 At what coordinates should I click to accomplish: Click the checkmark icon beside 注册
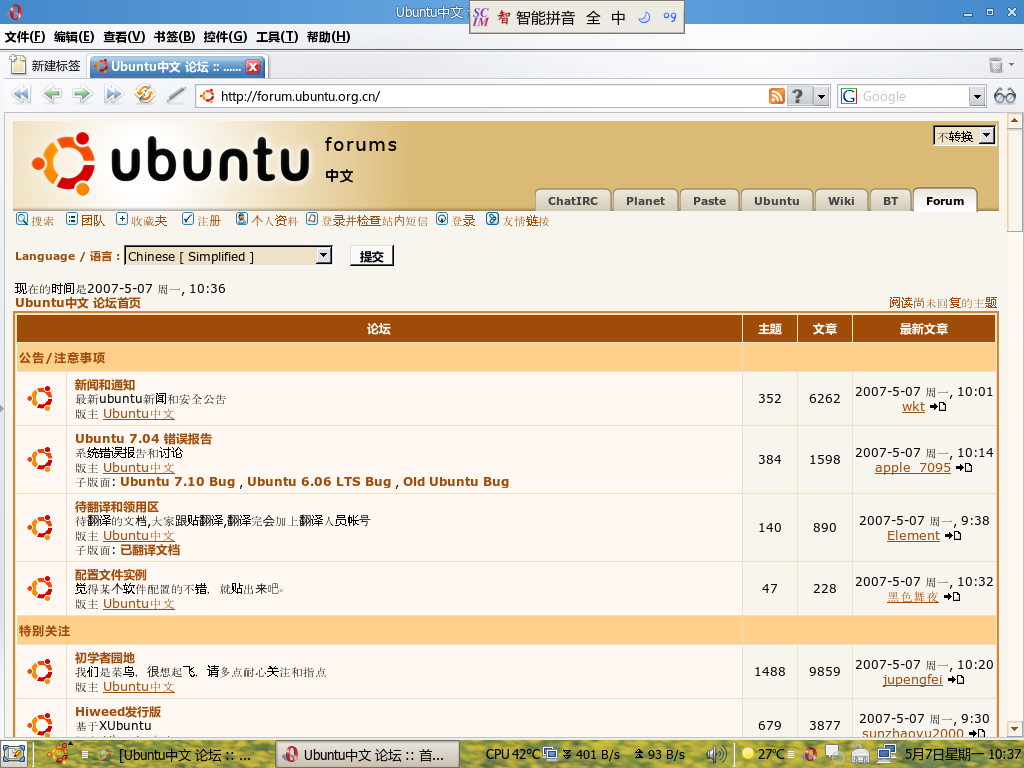click(x=188, y=219)
